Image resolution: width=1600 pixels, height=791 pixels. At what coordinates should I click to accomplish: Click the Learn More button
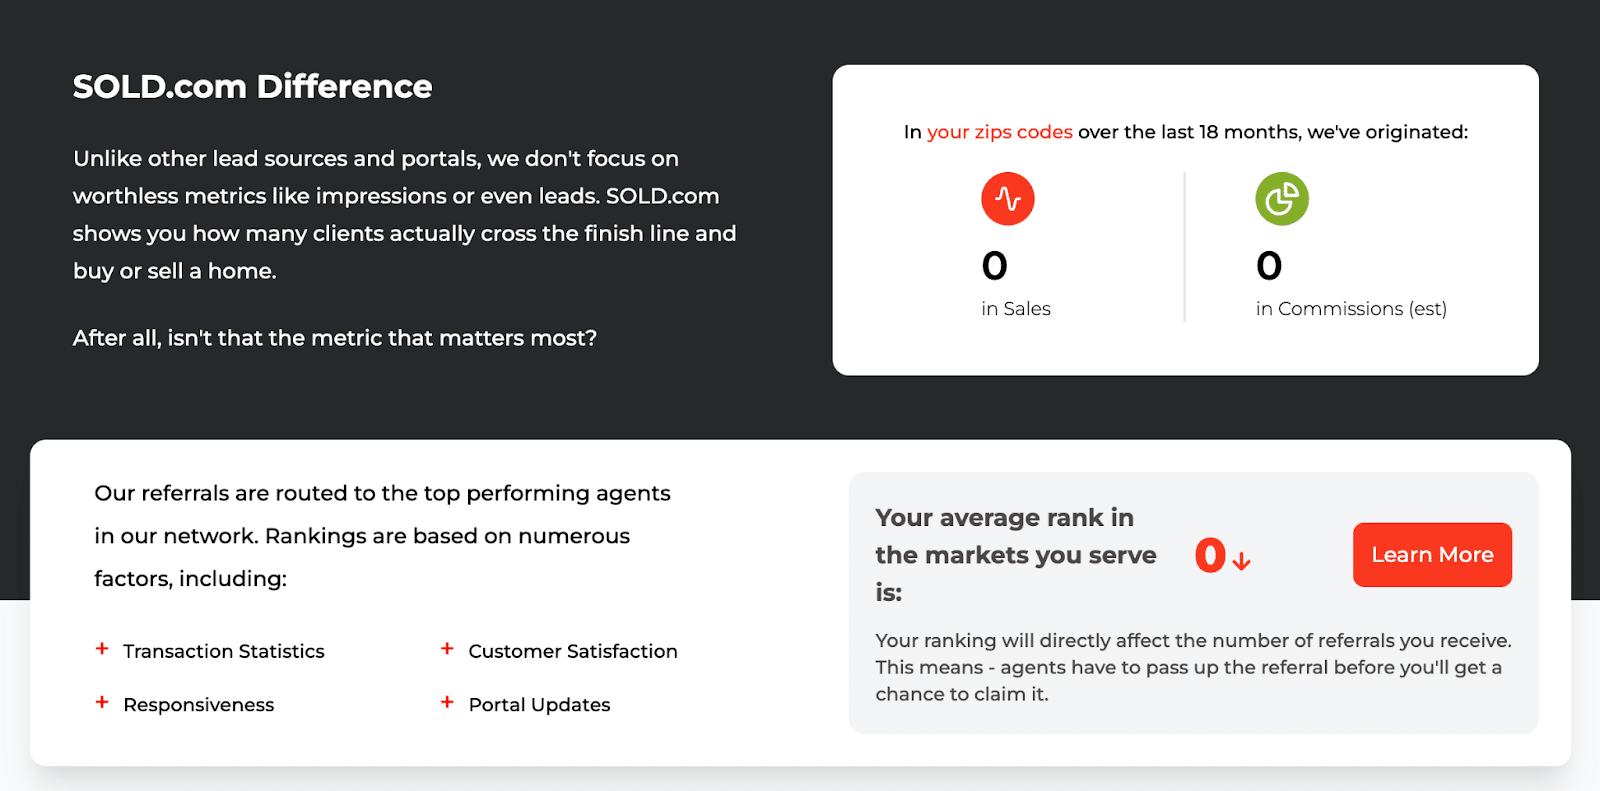tap(1432, 555)
